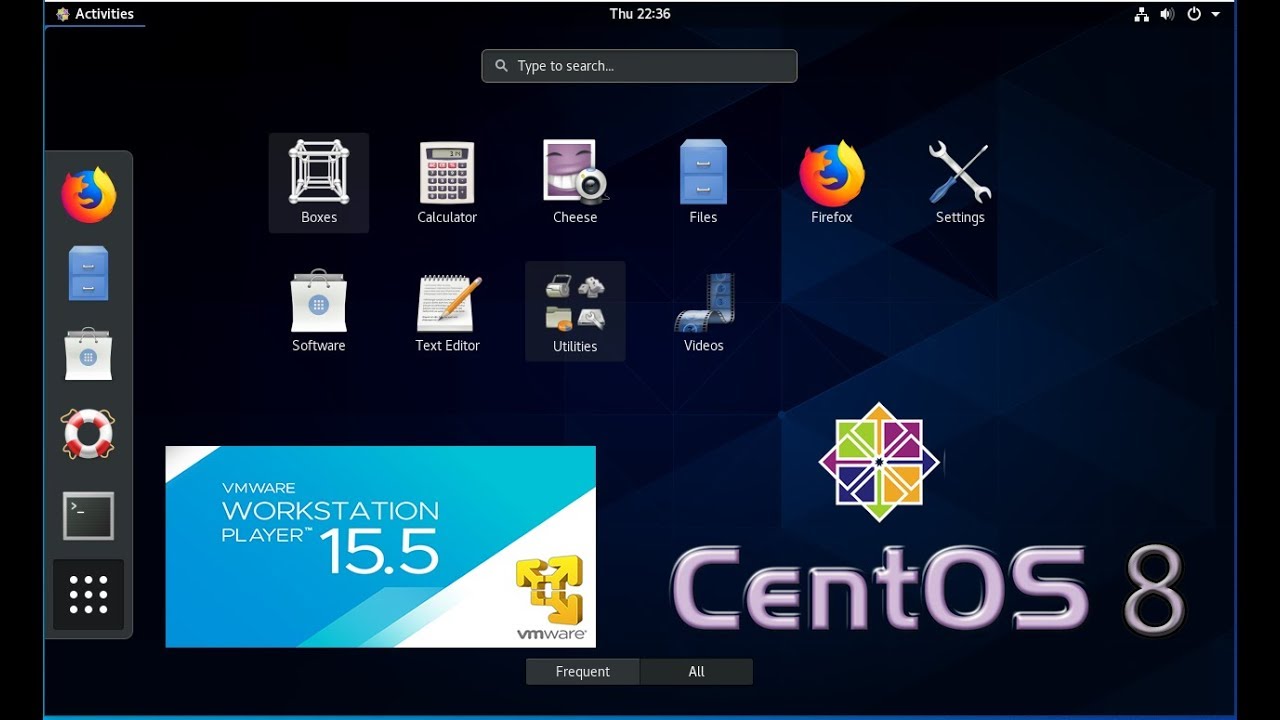Screen dimensions: 1280x720
Task: Launch Calculator from the app grid
Action: point(447,182)
